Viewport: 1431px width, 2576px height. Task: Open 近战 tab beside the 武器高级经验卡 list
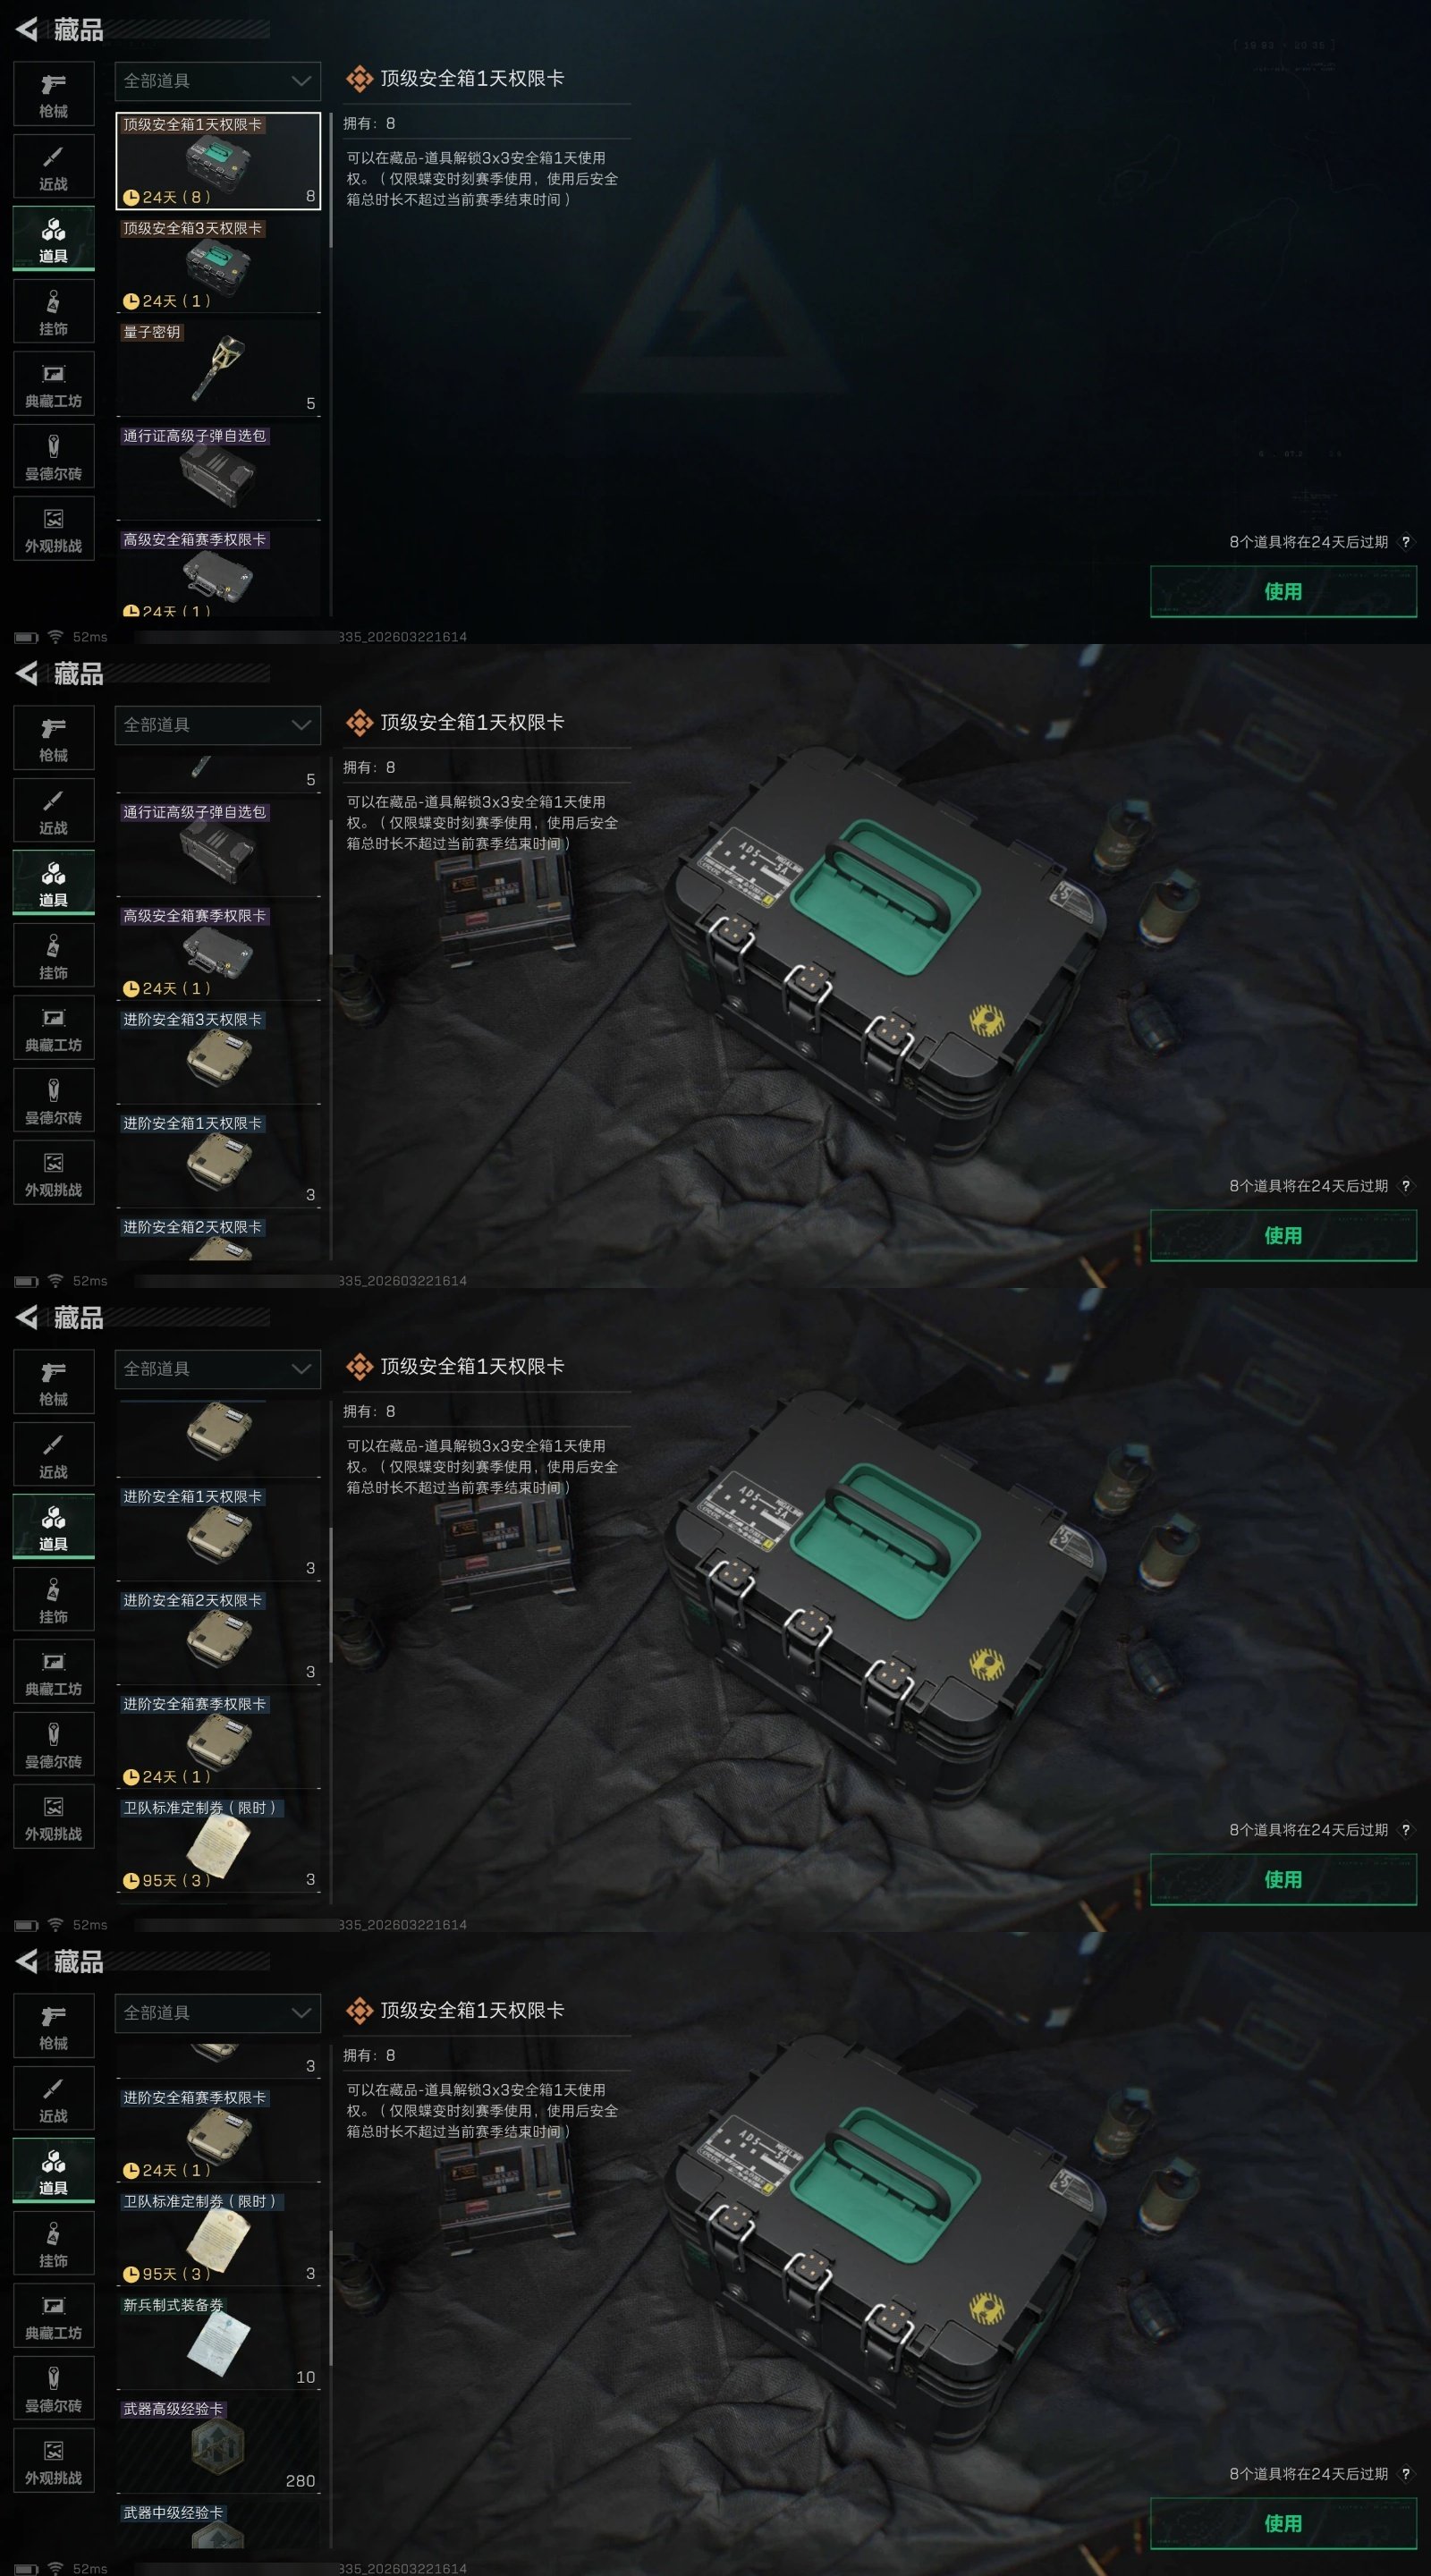pyautogui.click(x=54, y=2098)
